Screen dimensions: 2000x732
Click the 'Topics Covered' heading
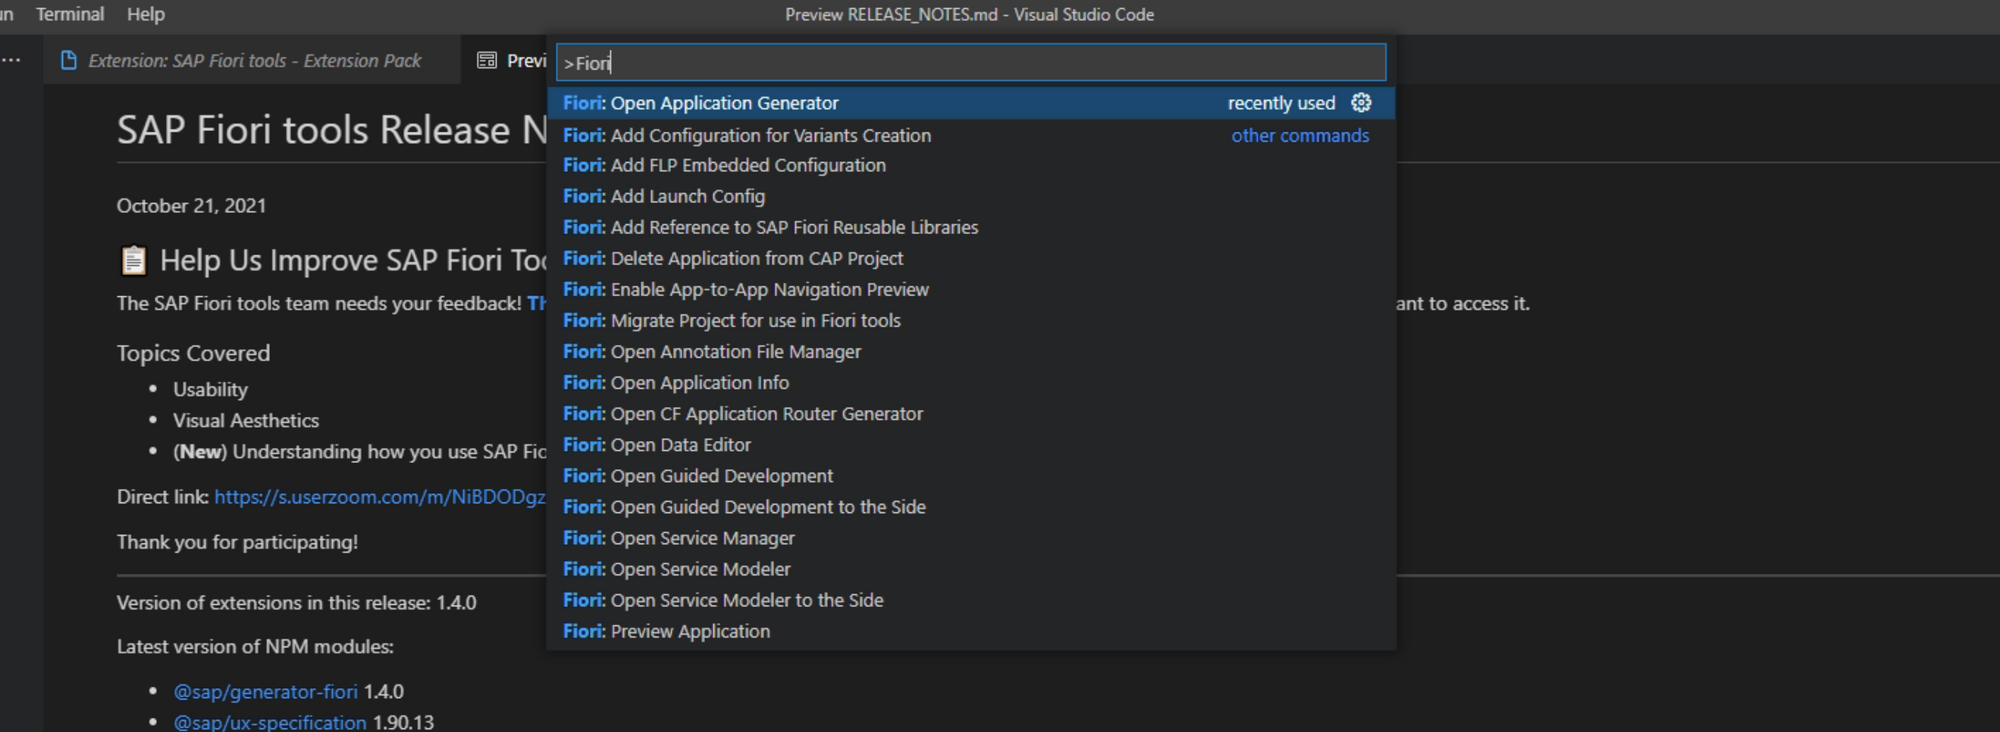pyautogui.click(x=193, y=353)
